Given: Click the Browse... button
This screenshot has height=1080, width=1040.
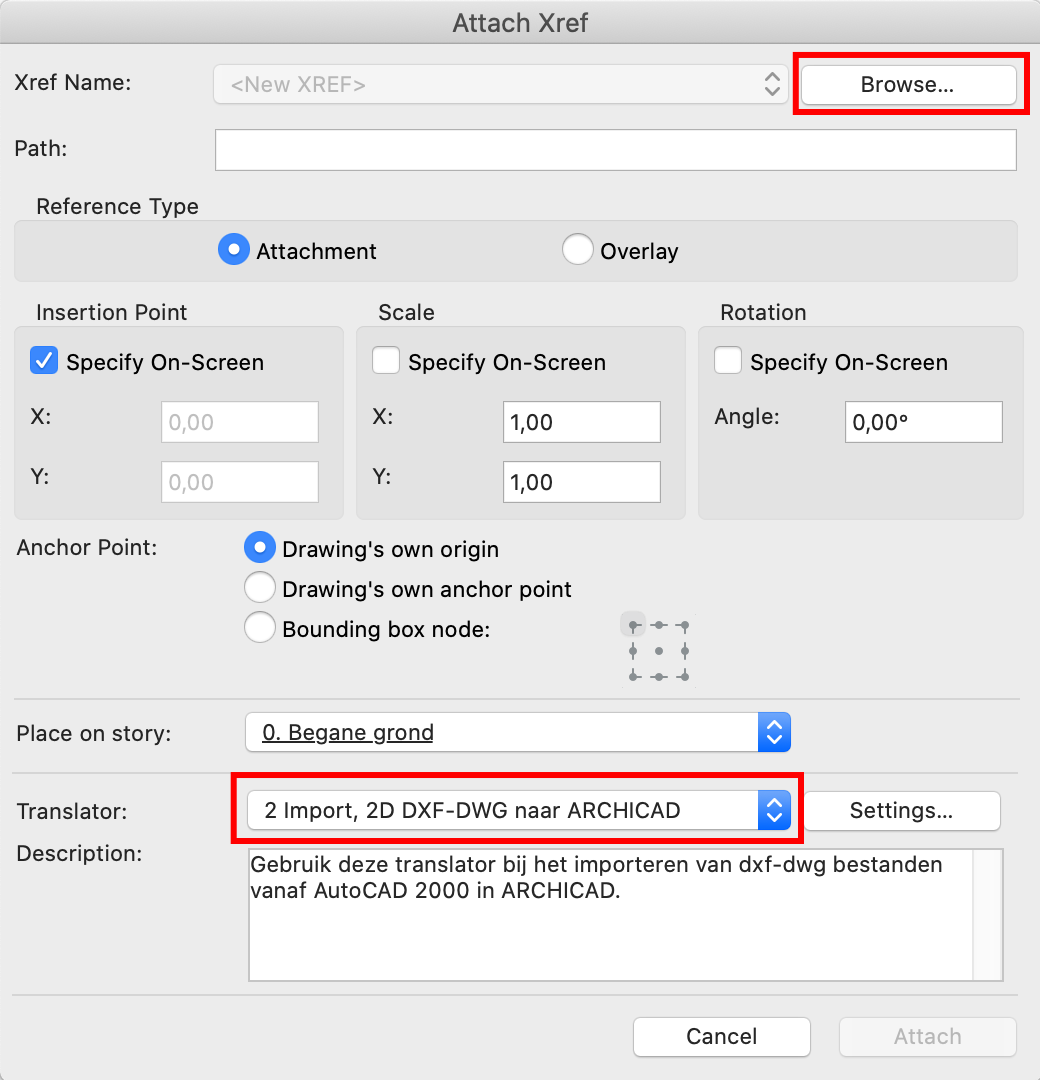Looking at the screenshot, I should click(908, 85).
